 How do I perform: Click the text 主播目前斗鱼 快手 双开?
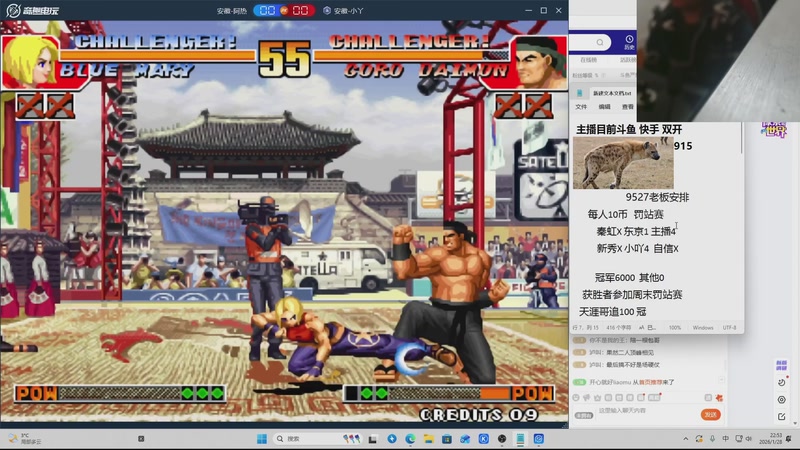629,130
